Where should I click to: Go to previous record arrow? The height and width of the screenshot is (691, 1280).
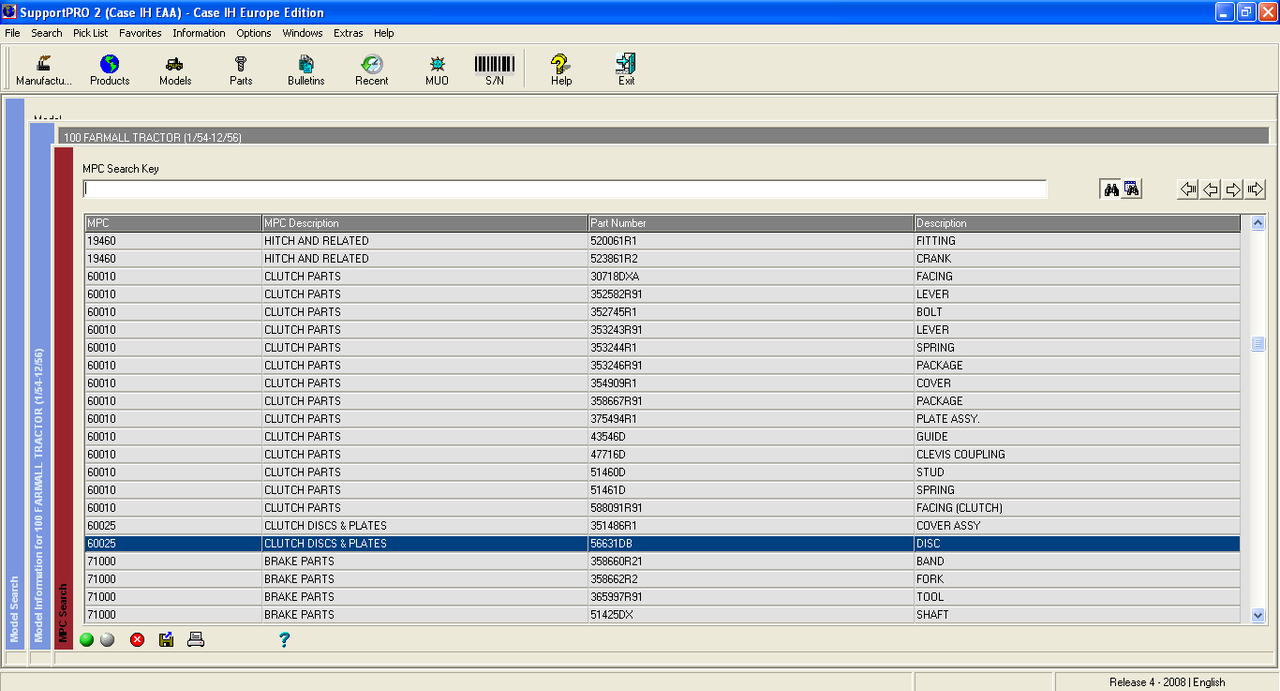[1211, 189]
